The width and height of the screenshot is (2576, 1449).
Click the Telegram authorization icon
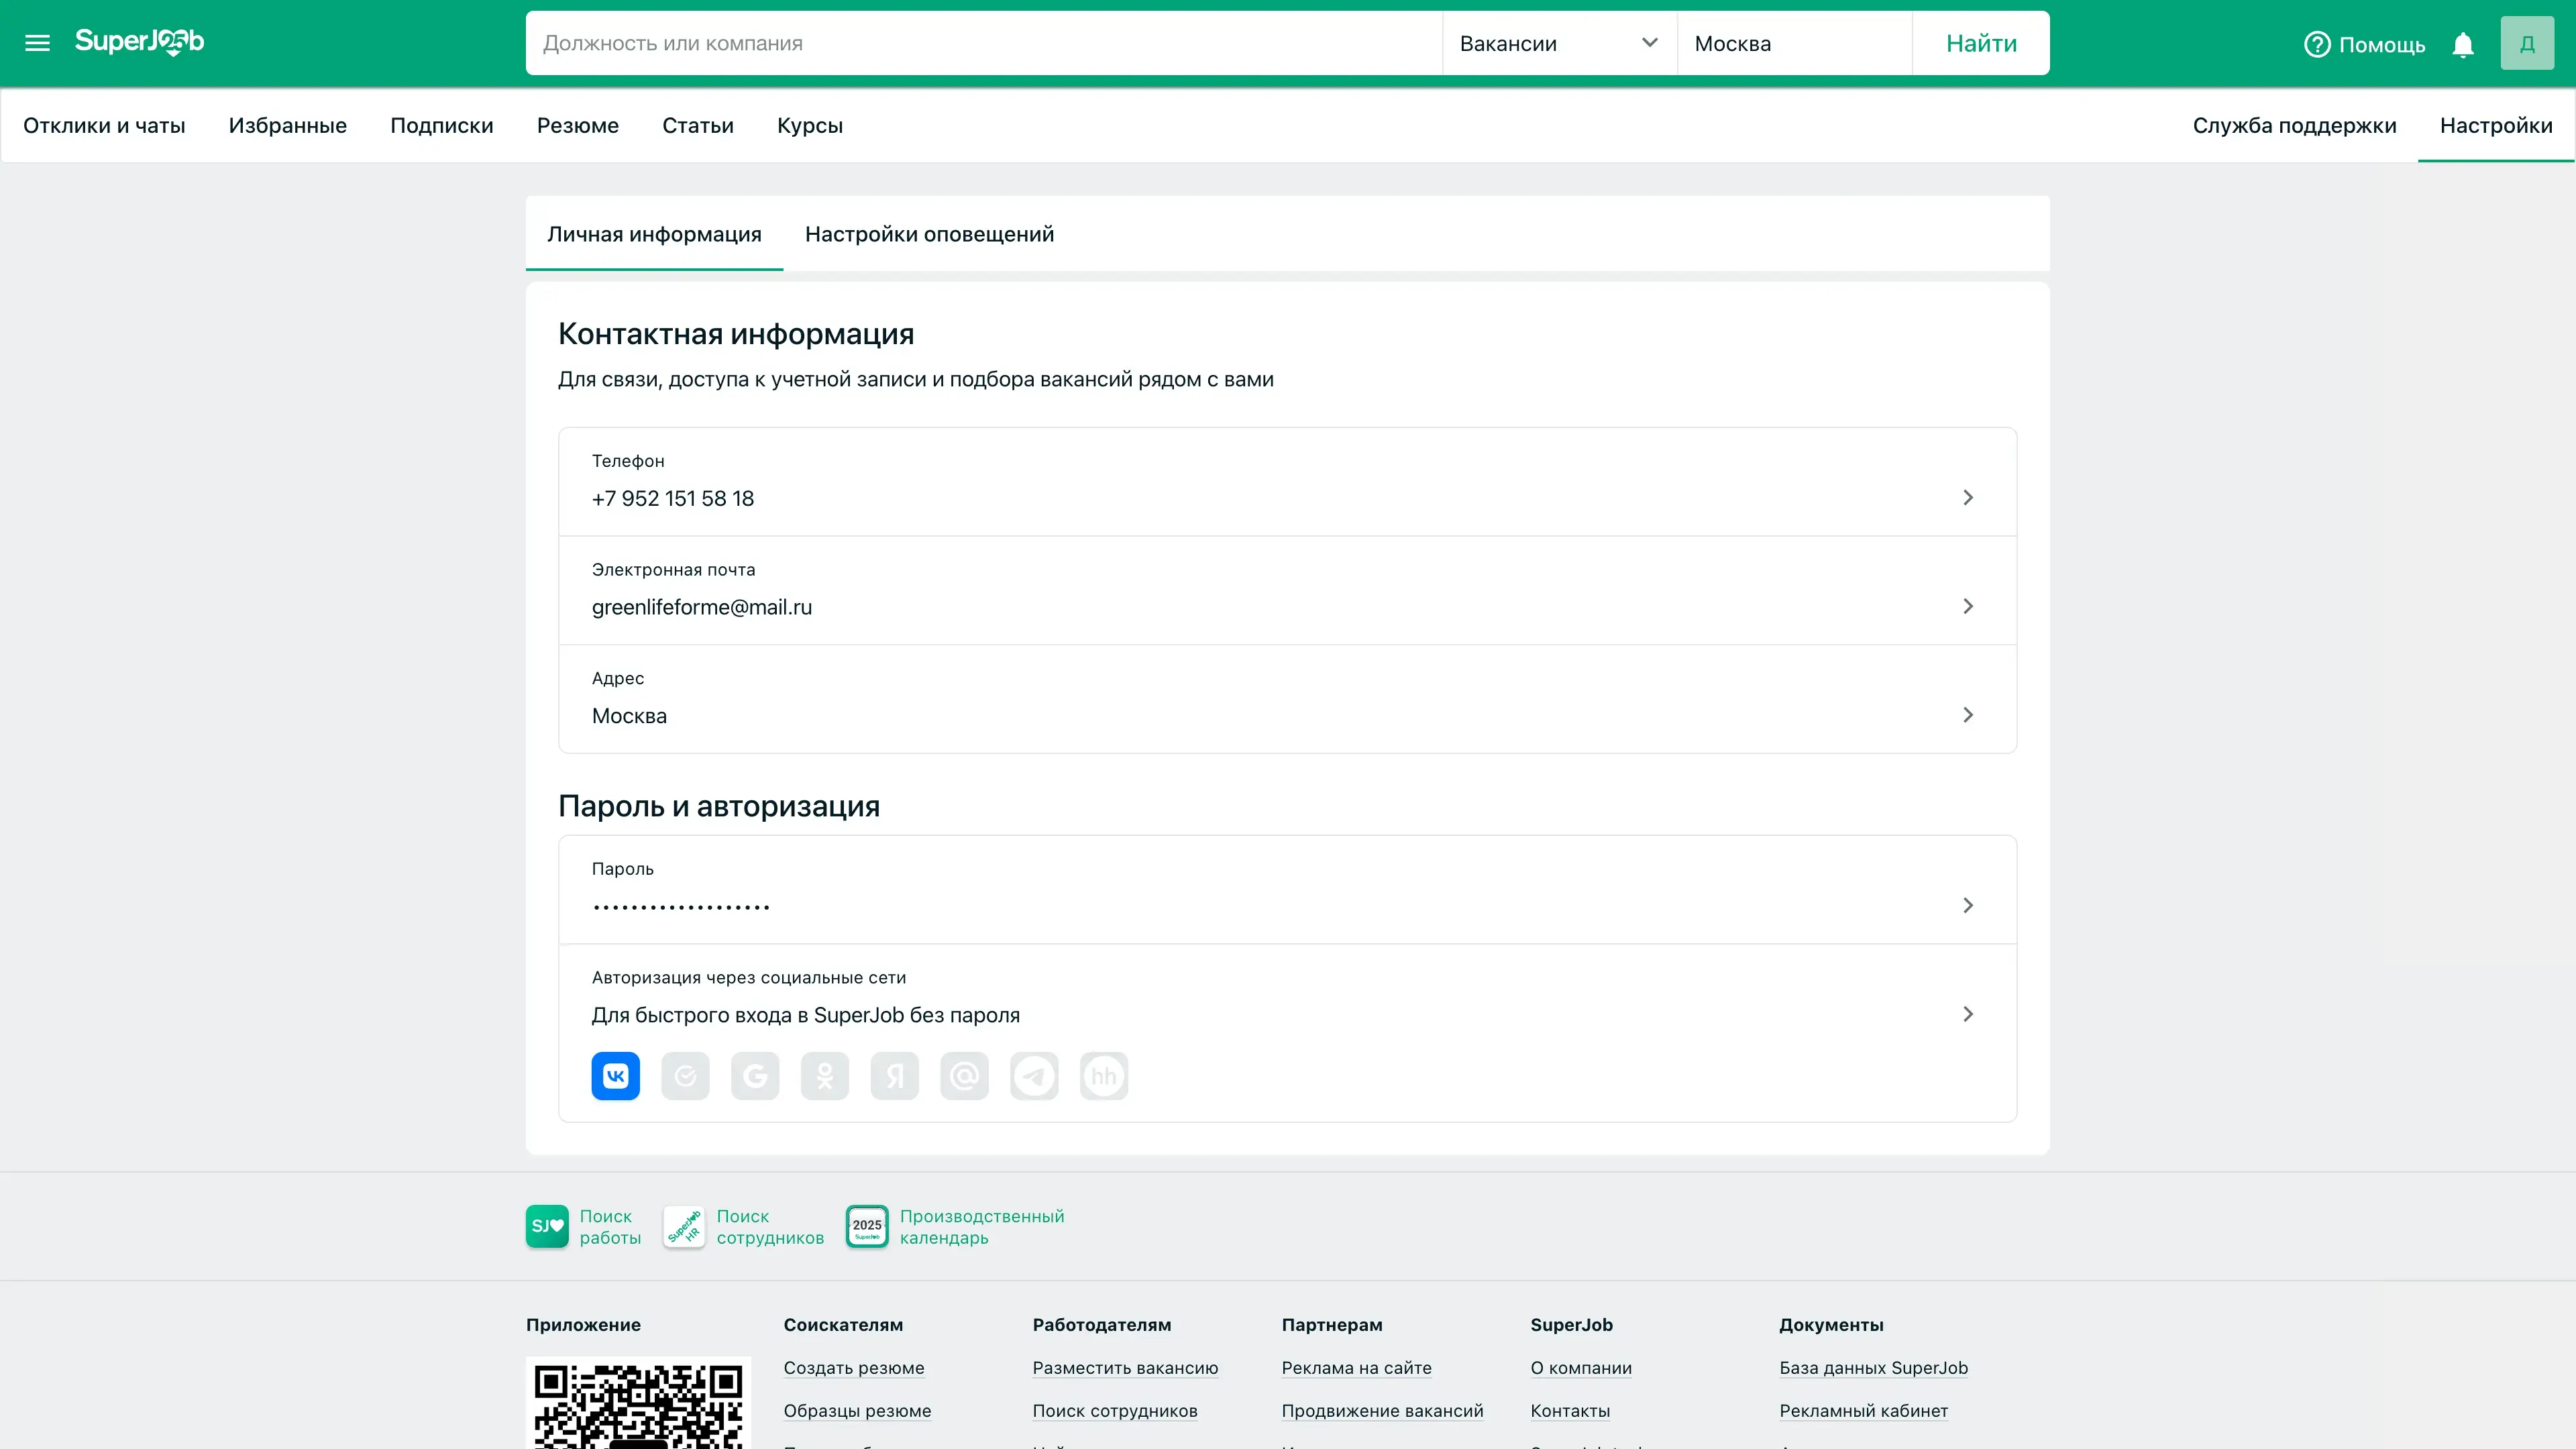1034,1076
